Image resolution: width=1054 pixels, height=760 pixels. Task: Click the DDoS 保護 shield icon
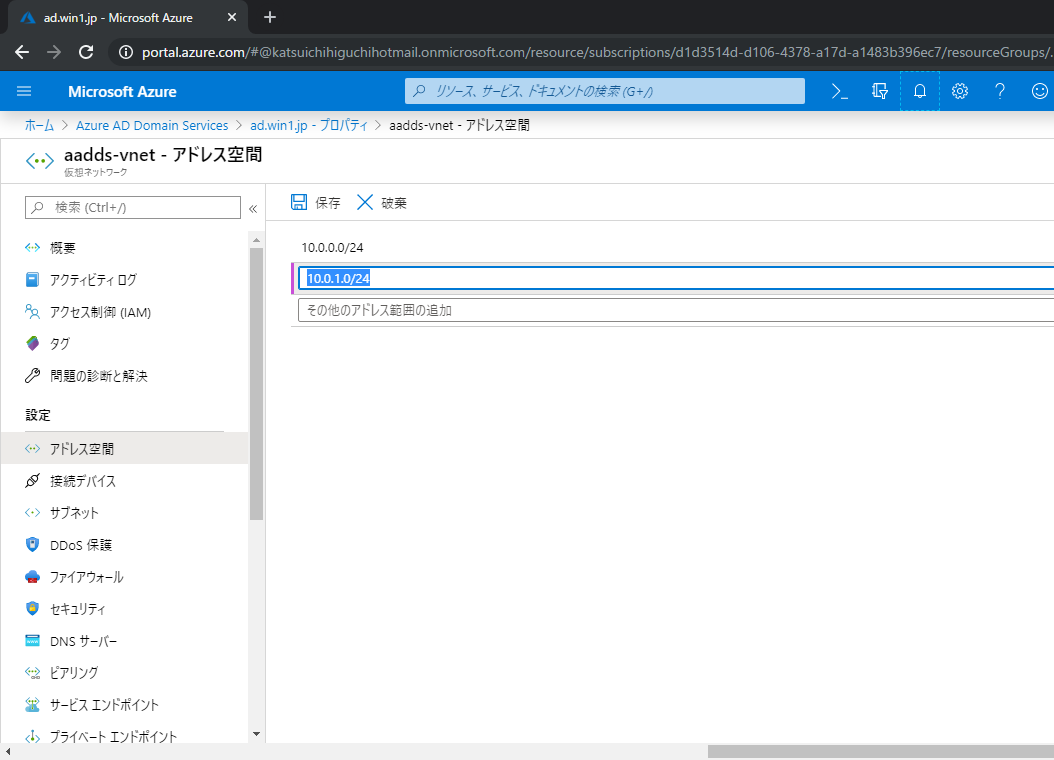[32, 544]
